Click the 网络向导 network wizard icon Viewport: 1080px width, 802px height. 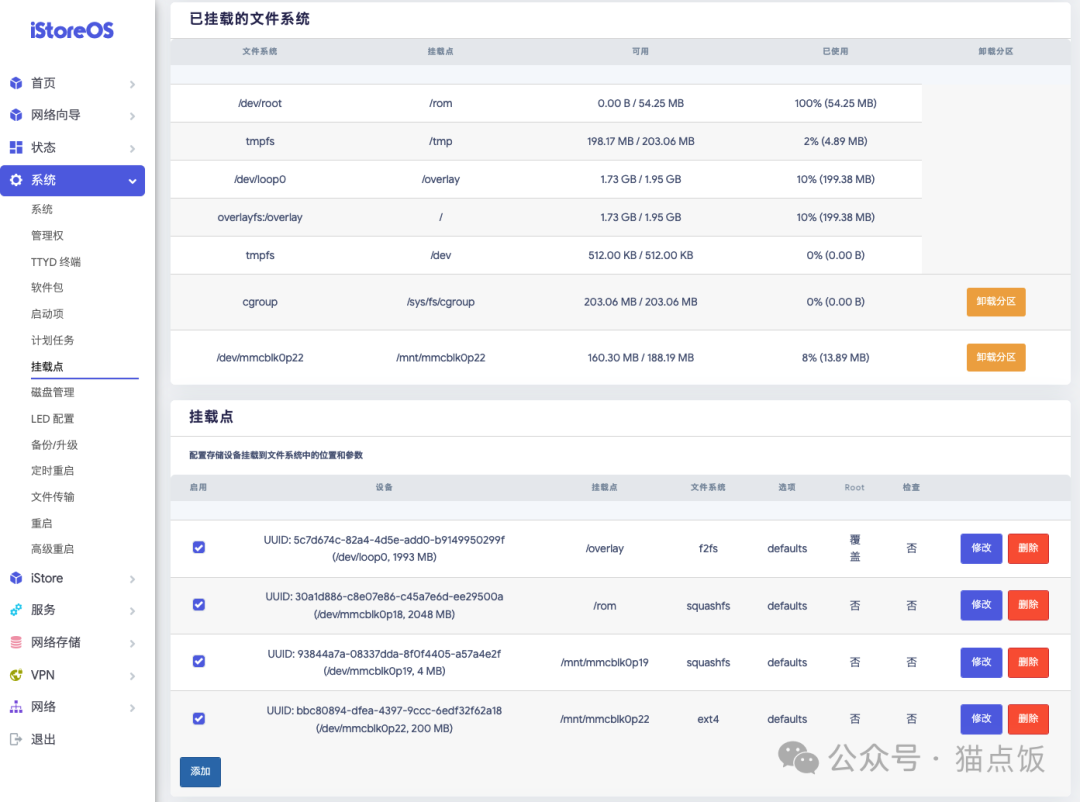click(x=18, y=116)
